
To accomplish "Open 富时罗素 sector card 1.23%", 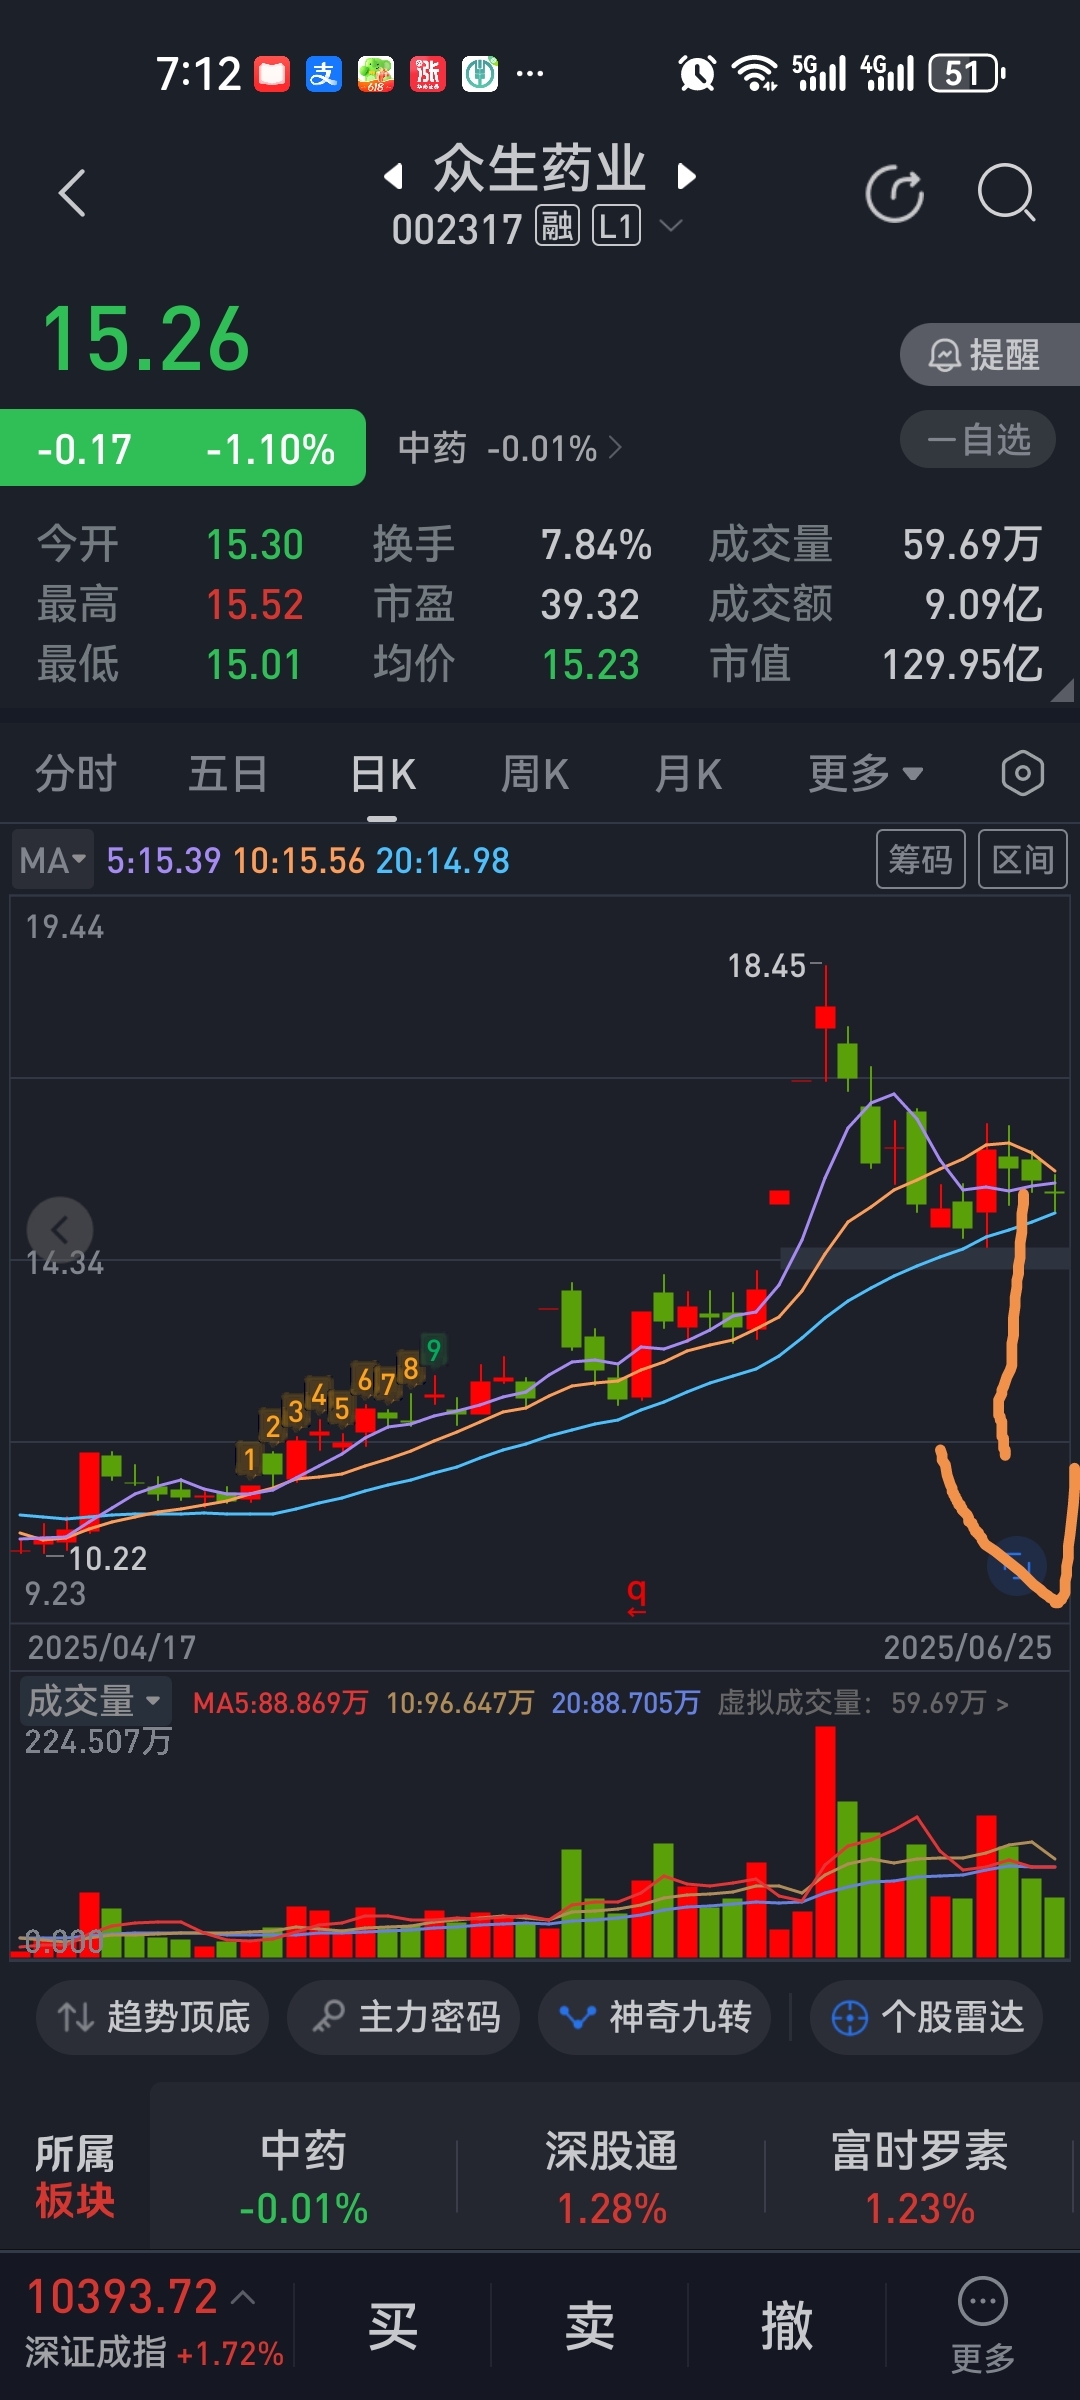I will [x=919, y=2178].
